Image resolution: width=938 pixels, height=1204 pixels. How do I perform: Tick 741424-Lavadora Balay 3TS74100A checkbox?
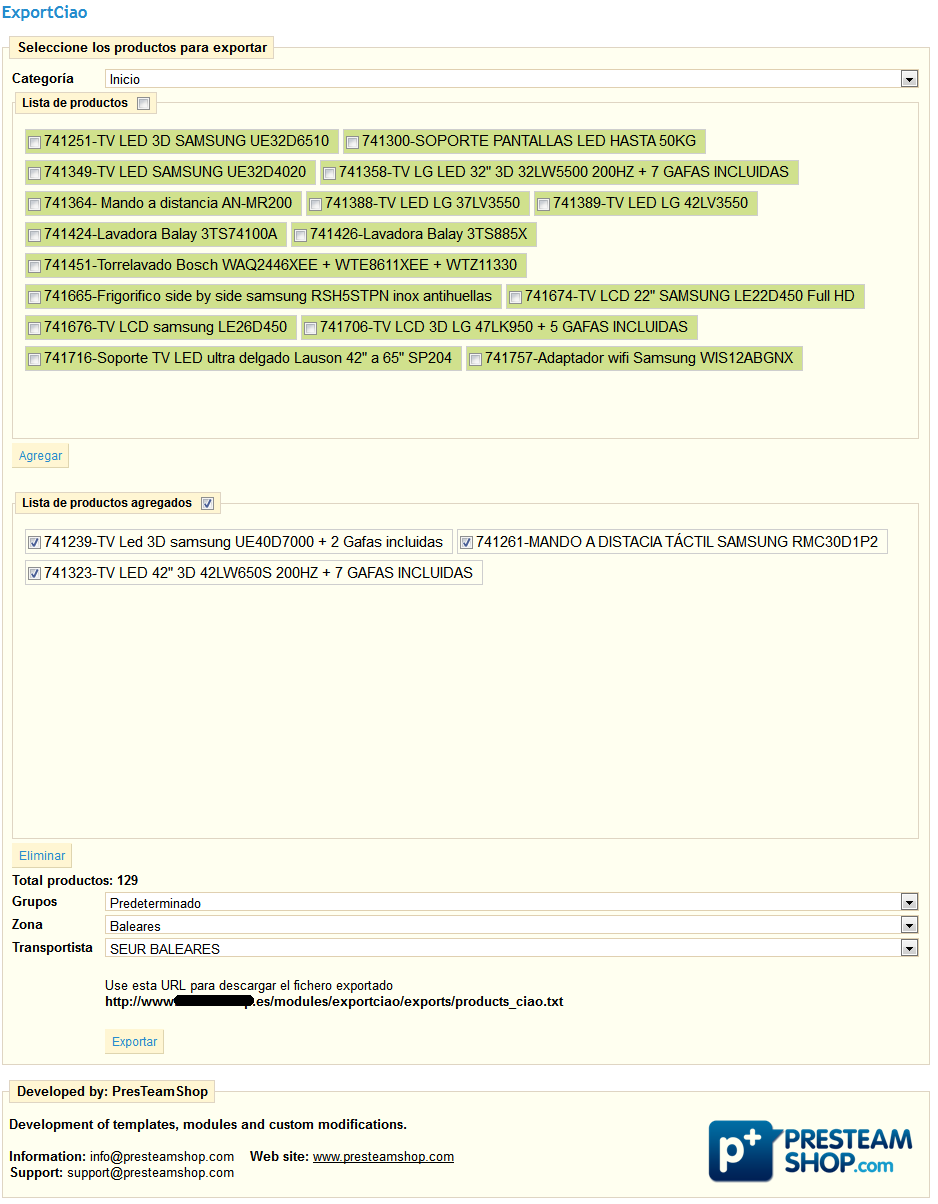click(x=35, y=235)
